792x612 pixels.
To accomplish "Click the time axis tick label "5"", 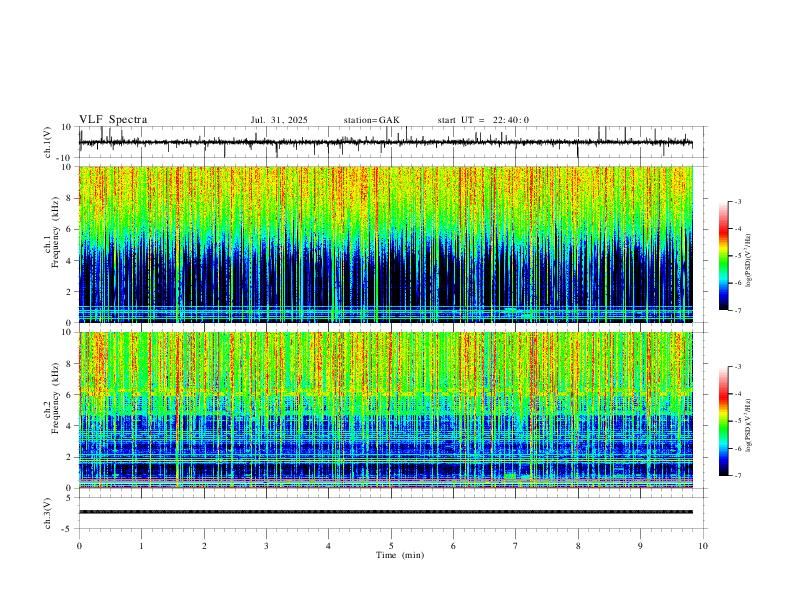I will [391, 546].
